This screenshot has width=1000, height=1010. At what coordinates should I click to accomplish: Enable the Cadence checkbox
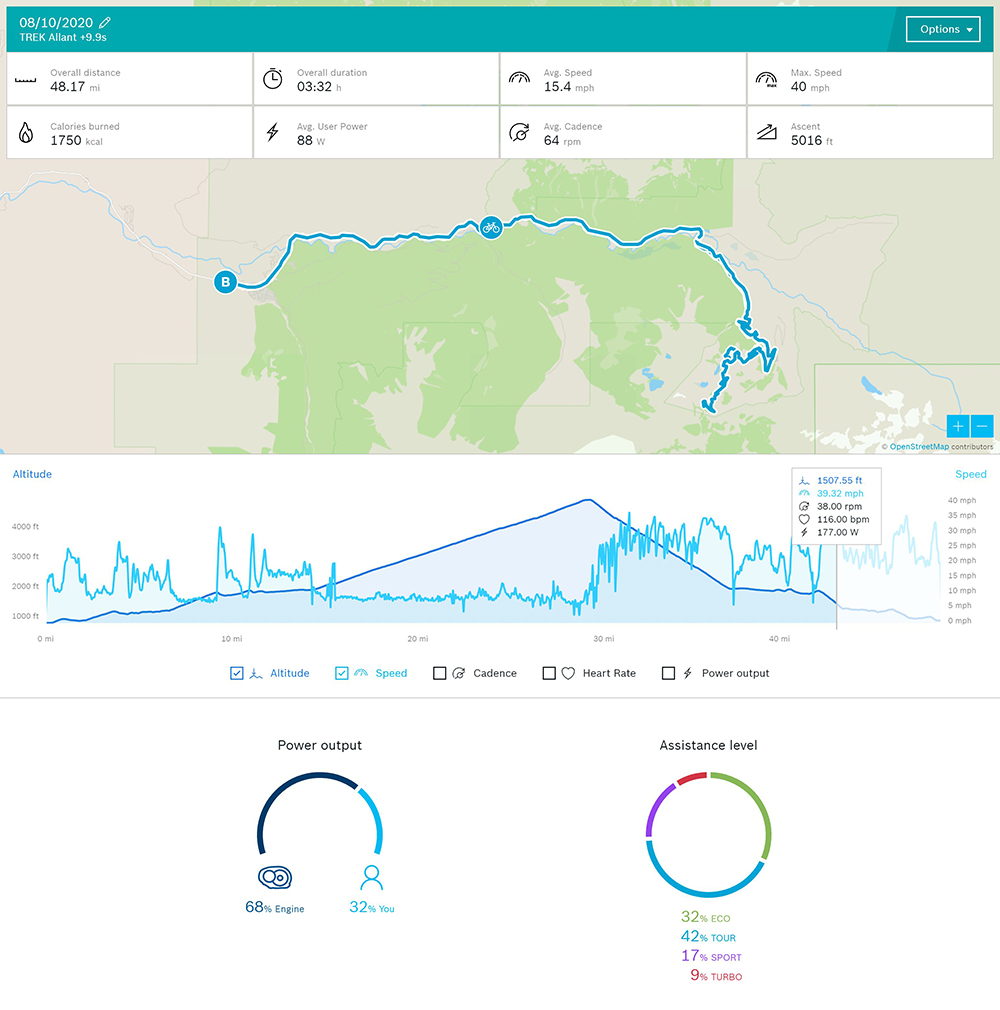440,673
